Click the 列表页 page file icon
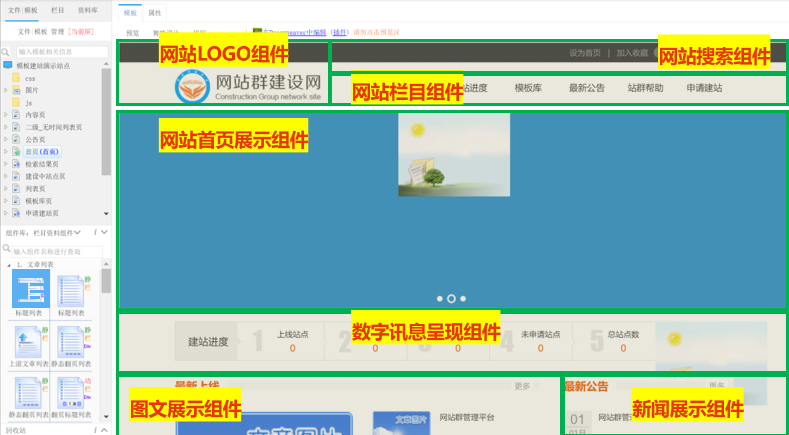 tap(16, 189)
